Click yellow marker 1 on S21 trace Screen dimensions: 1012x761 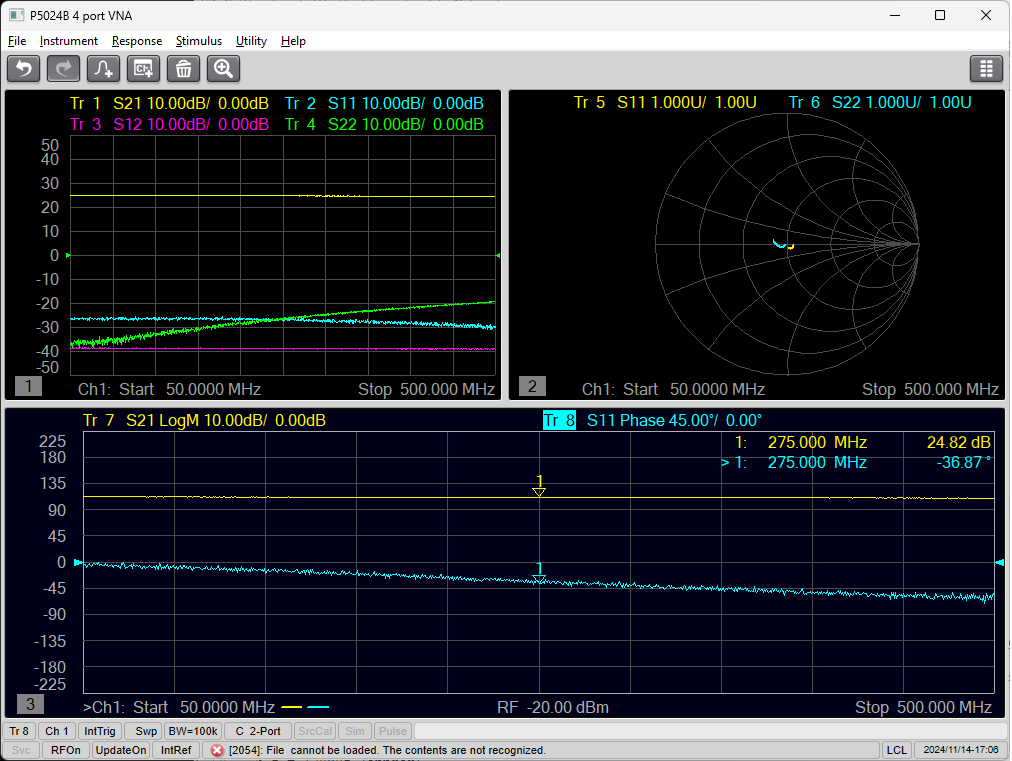(x=540, y=485)
